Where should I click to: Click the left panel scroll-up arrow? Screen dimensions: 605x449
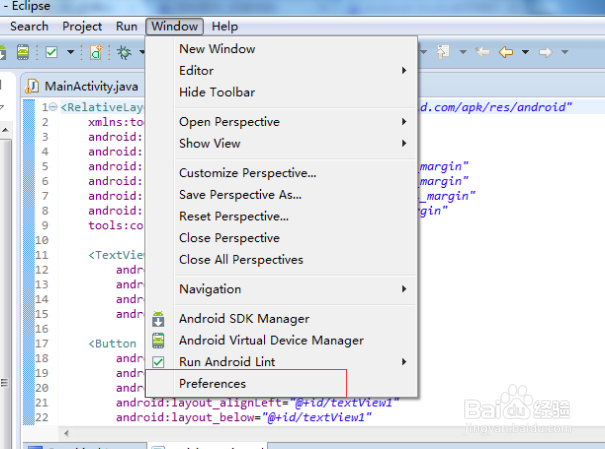click(5, 130)
